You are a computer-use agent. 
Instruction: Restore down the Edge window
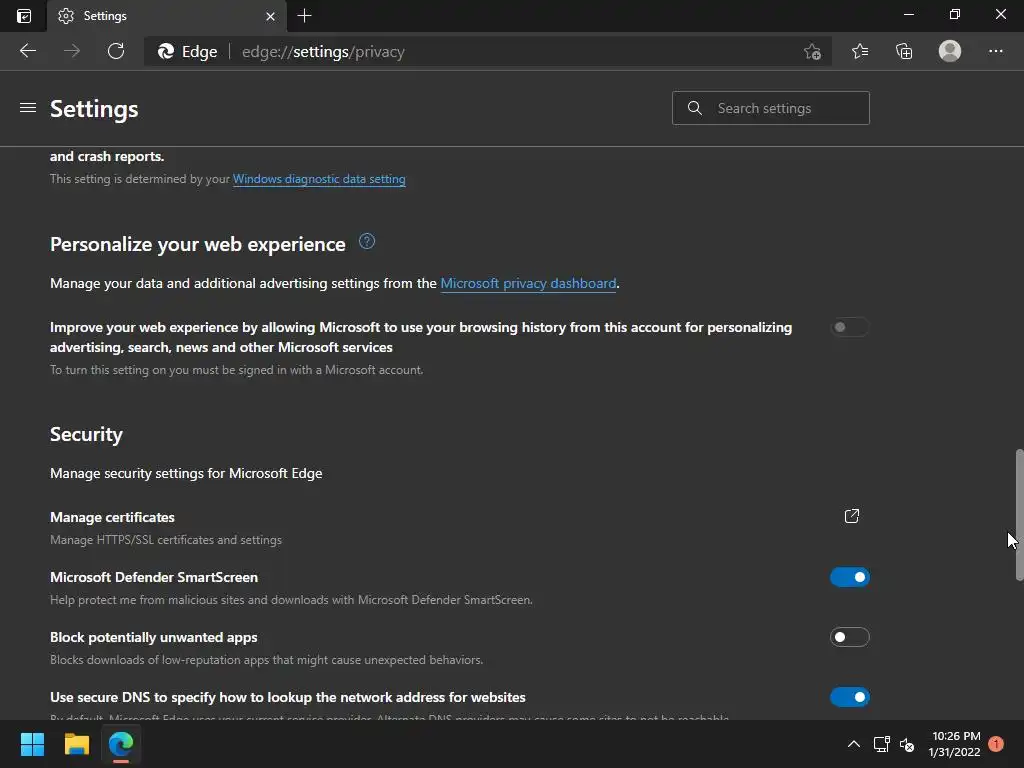click(x=955, y=14)
